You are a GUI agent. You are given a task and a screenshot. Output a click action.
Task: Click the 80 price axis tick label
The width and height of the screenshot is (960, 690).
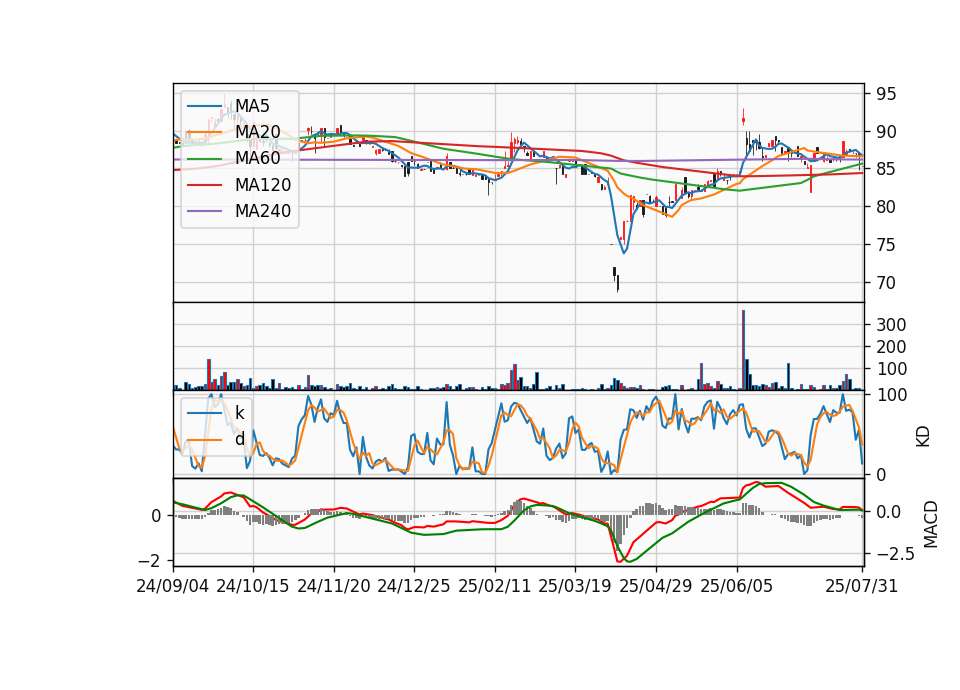[x=886, y=207]
